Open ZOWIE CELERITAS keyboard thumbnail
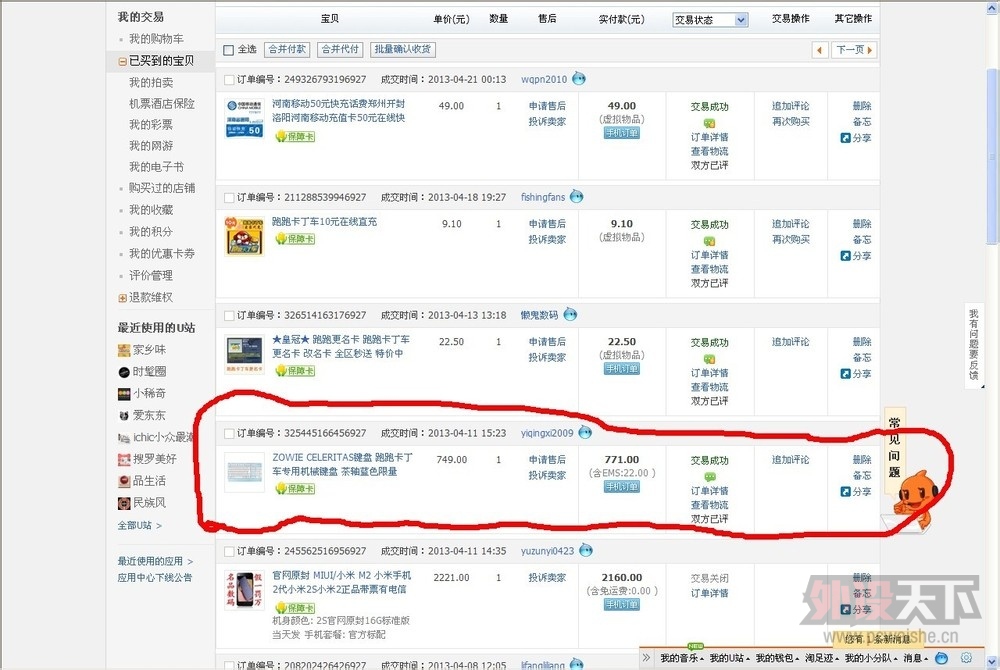This screenshot has height=670, width=1000. click(245, 472)
